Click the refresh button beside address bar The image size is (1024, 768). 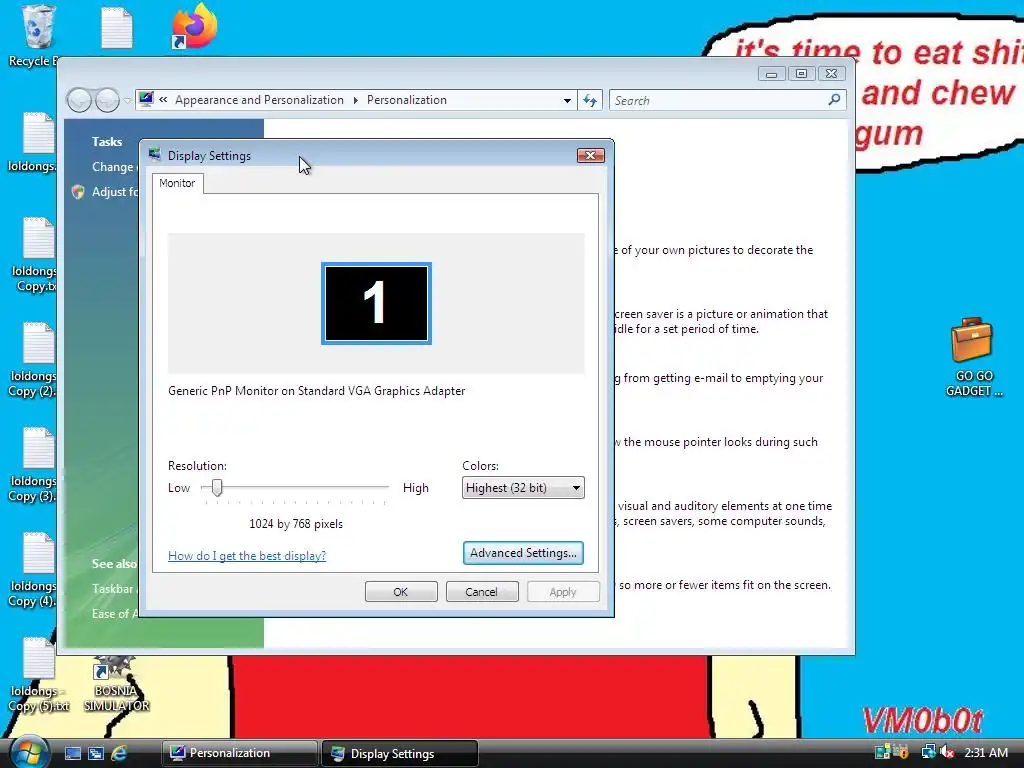point(590,101)
